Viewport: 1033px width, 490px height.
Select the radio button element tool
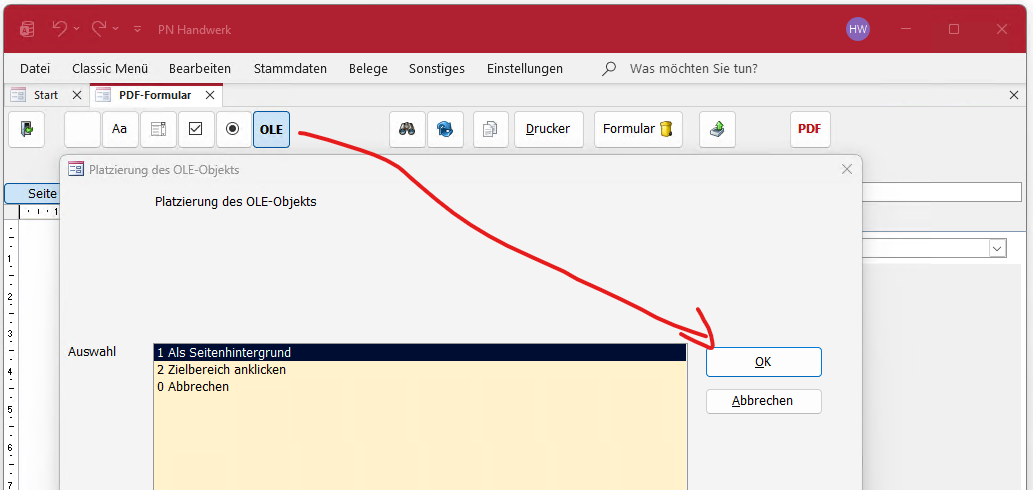click(233, 129)
